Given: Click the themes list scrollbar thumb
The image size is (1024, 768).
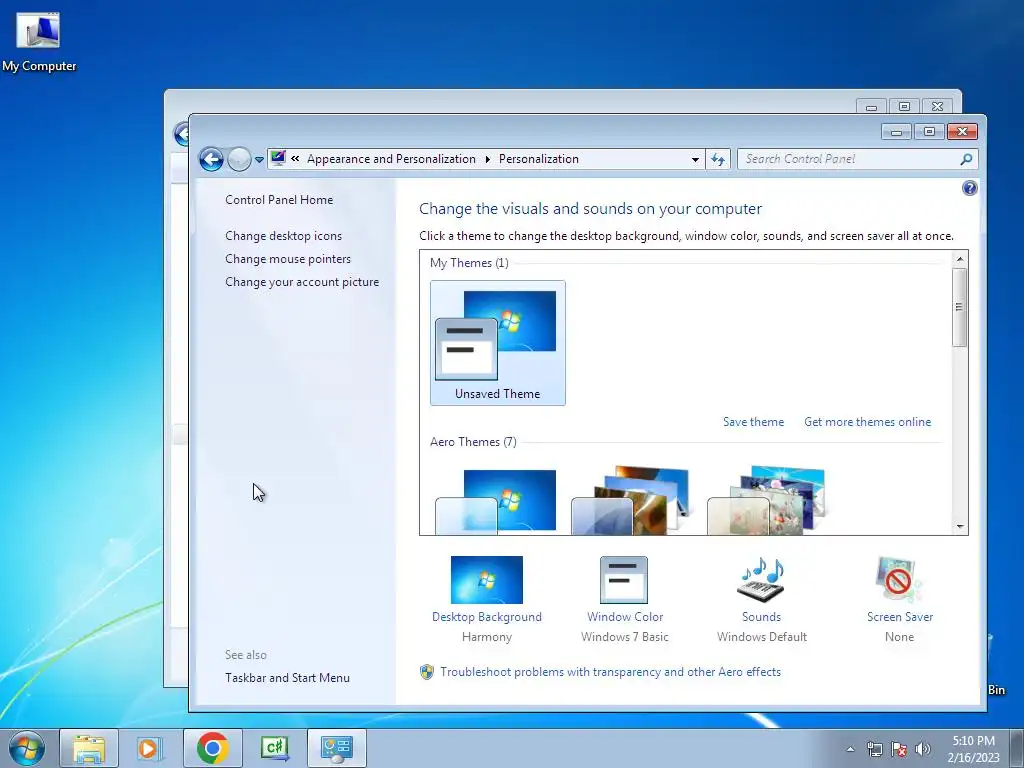Looking at the screenshot, I should [x=959, y=307].
